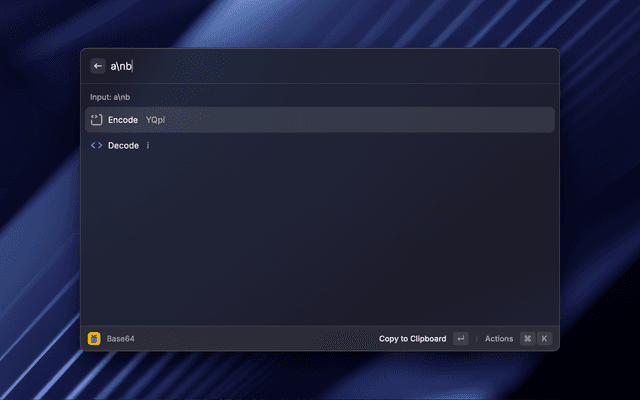Focus the search field containing a\nb
This screenshot has width=640, height=400.
pos(331,66)
